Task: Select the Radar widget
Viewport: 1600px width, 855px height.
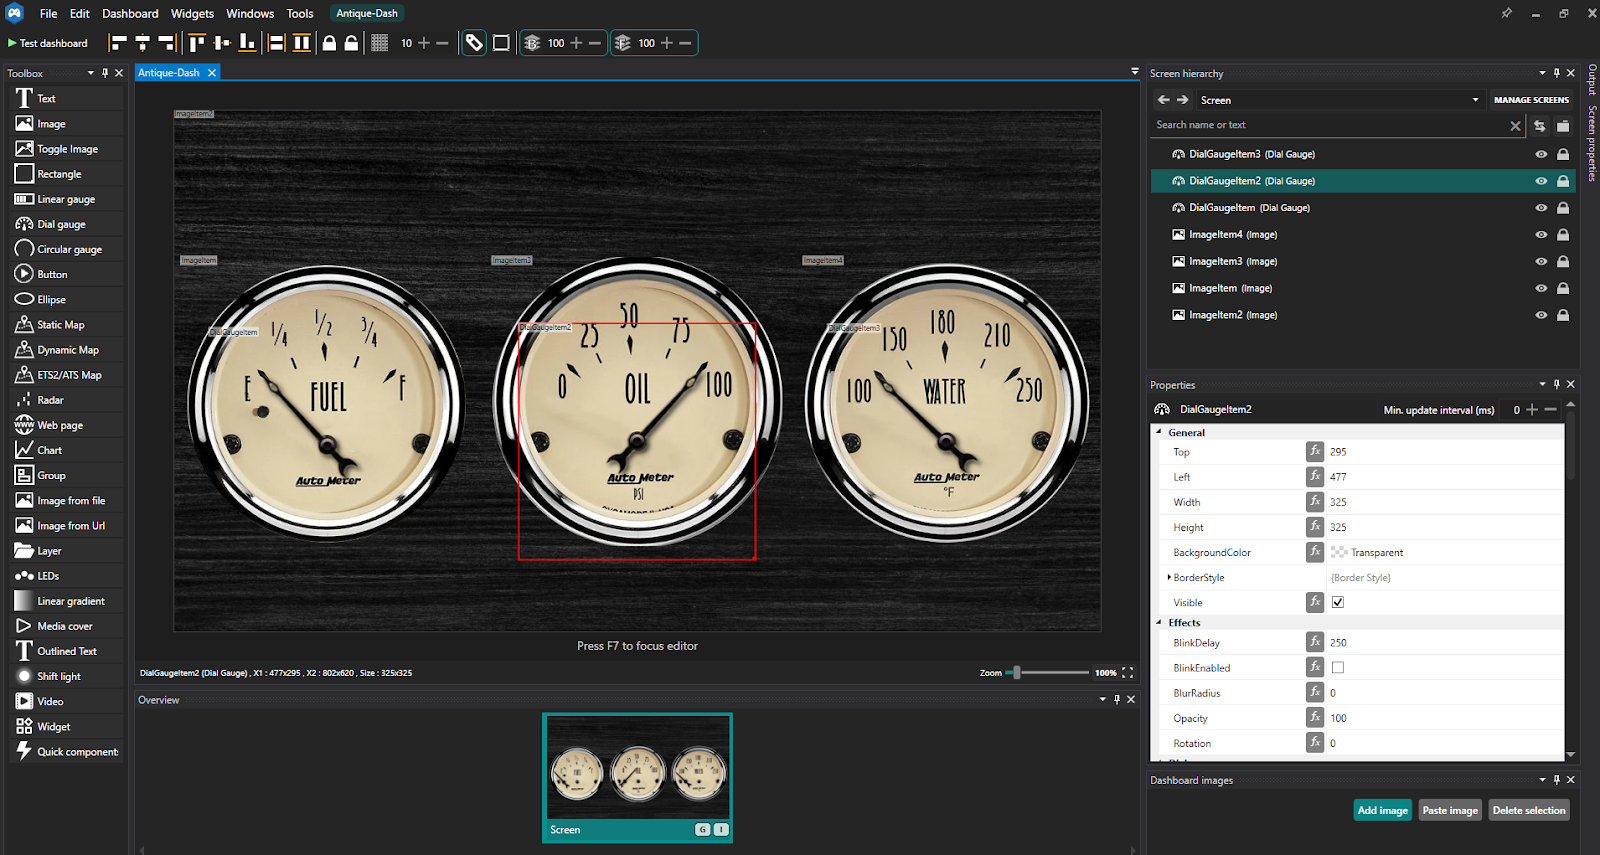Action: tap(67, 400)
